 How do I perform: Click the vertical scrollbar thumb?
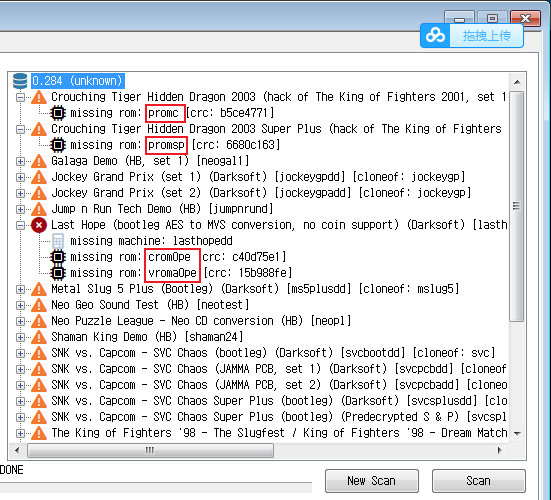point(517,206)
